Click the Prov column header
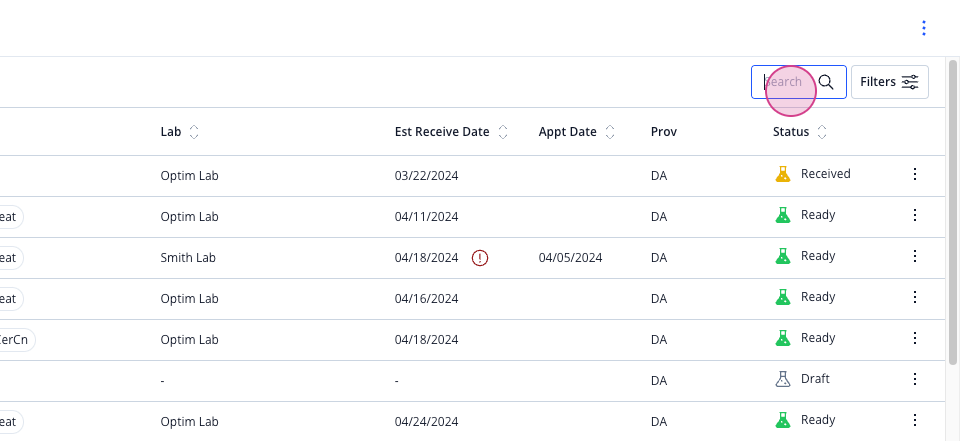 pyautogui.click(x=664, y=132)
